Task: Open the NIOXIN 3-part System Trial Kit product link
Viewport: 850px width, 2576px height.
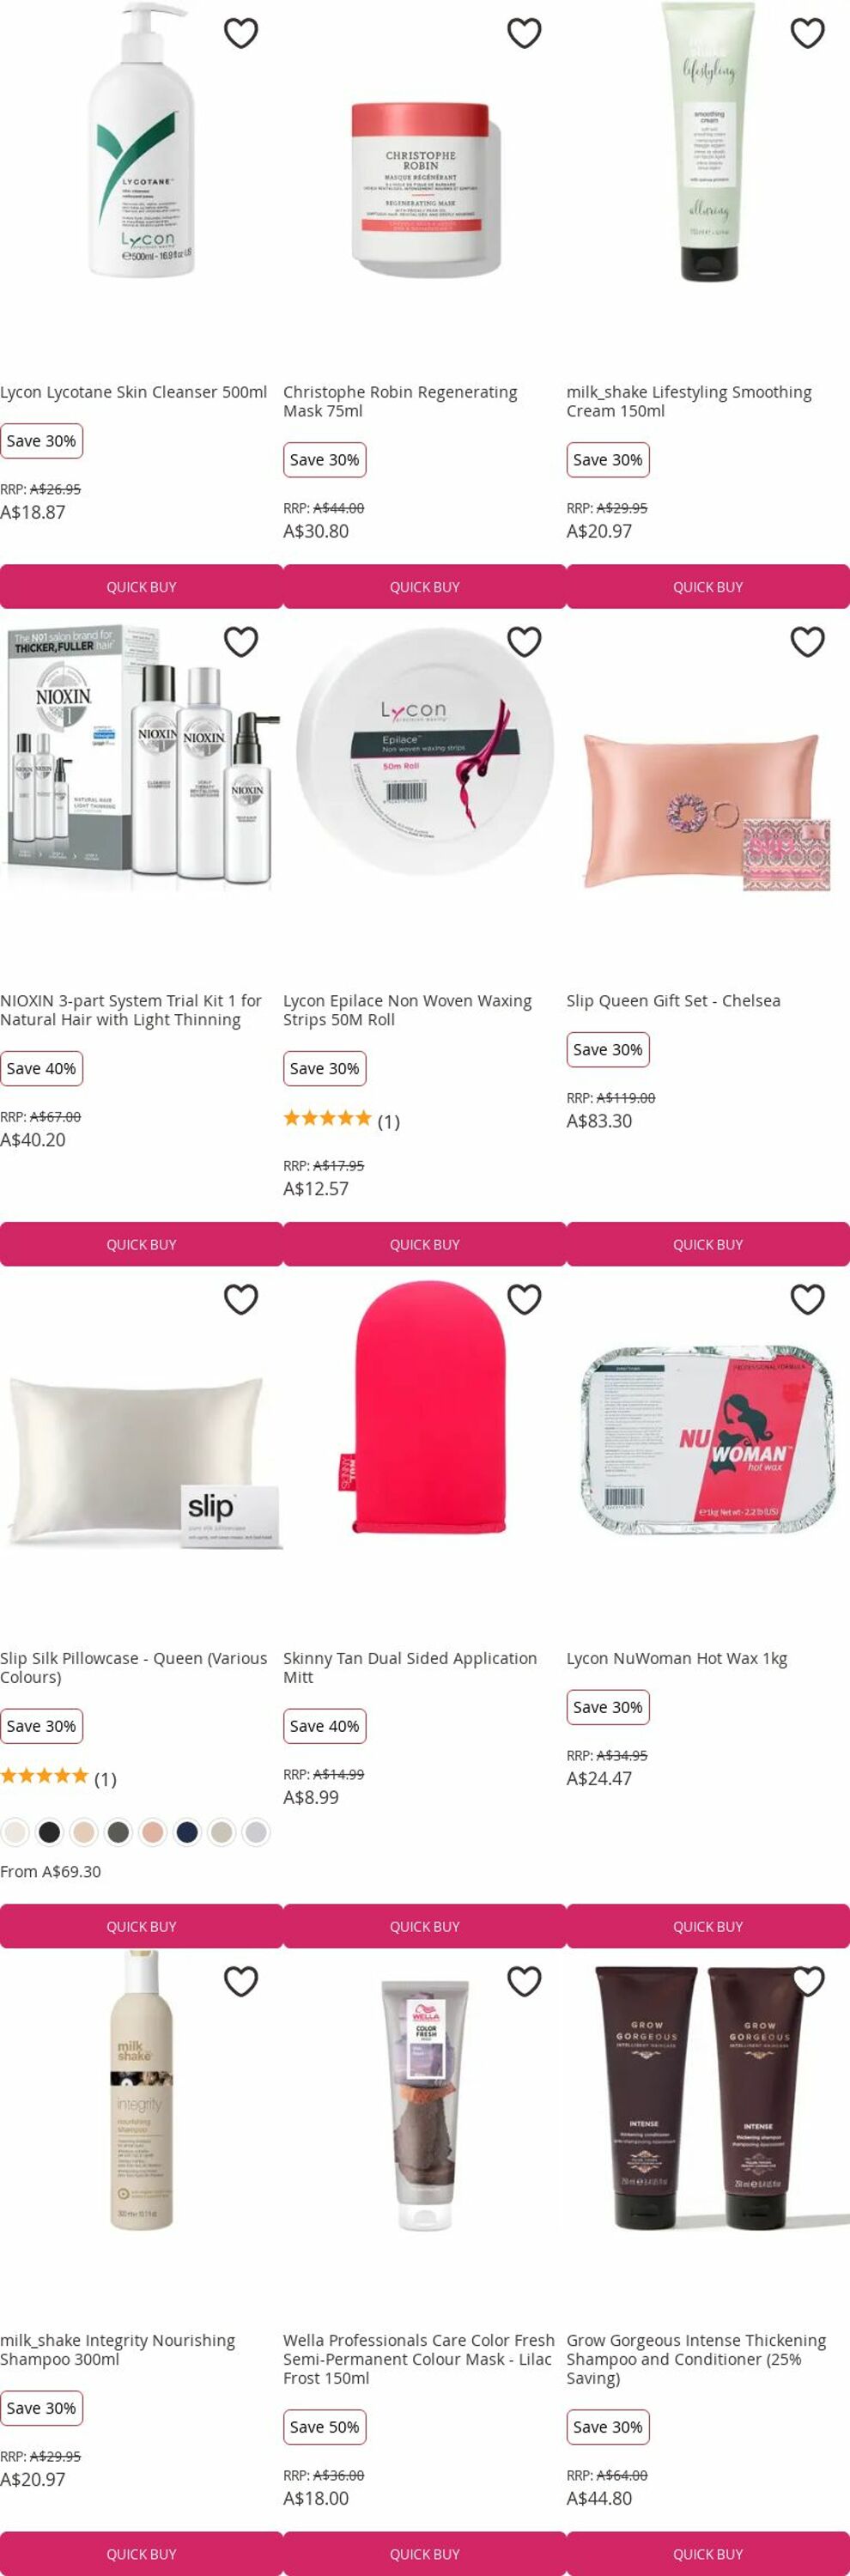Action: click(130, 1010)
